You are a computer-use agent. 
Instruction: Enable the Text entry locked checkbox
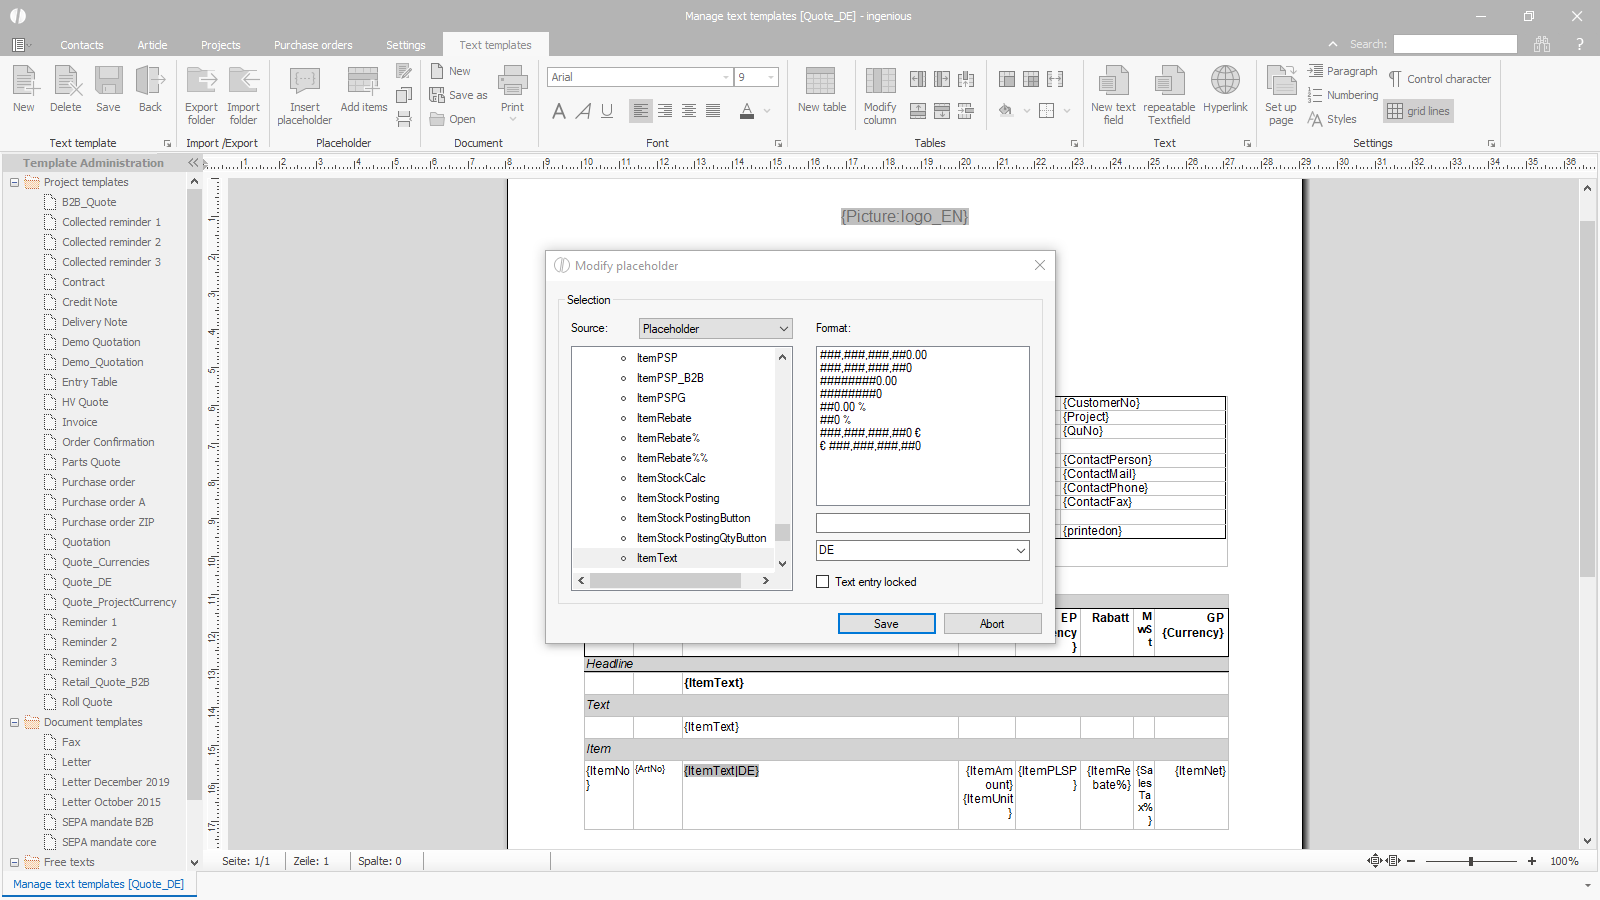click(823, 582)
